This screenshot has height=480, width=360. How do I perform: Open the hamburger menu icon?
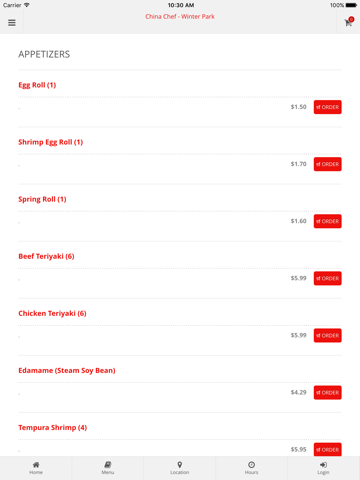[12, 23]
